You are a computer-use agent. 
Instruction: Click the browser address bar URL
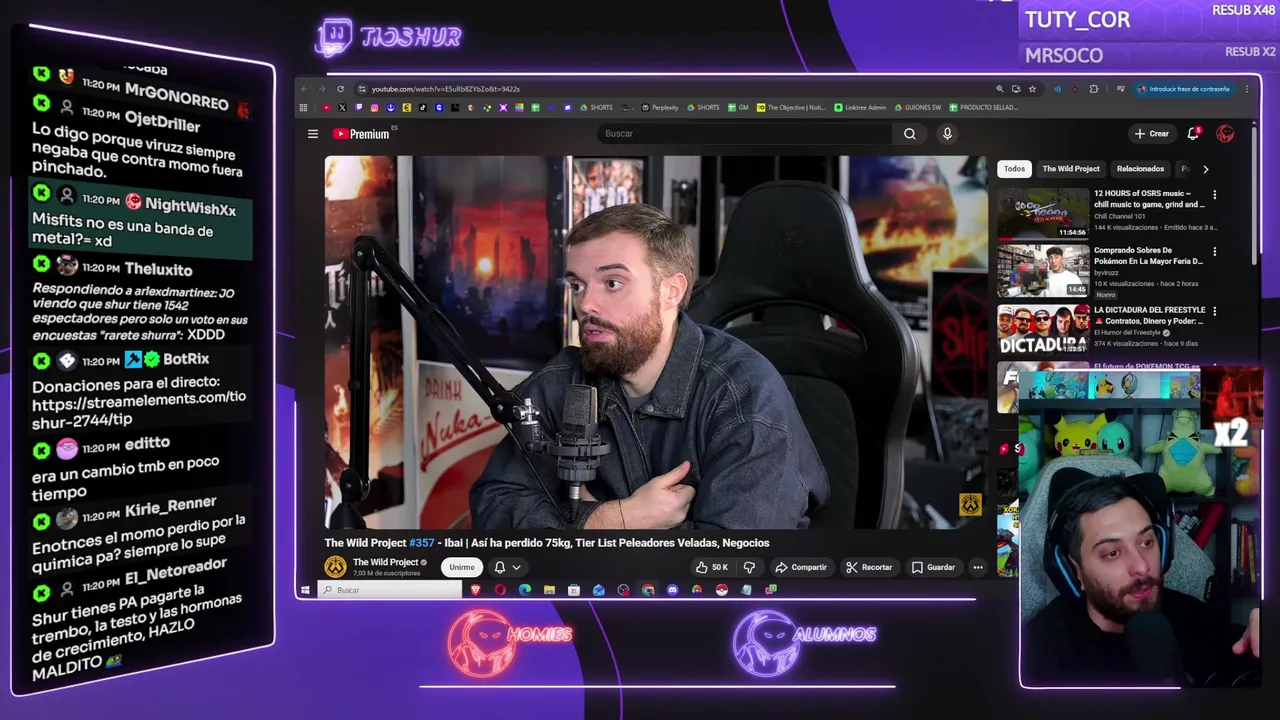[x=445, y=89]
